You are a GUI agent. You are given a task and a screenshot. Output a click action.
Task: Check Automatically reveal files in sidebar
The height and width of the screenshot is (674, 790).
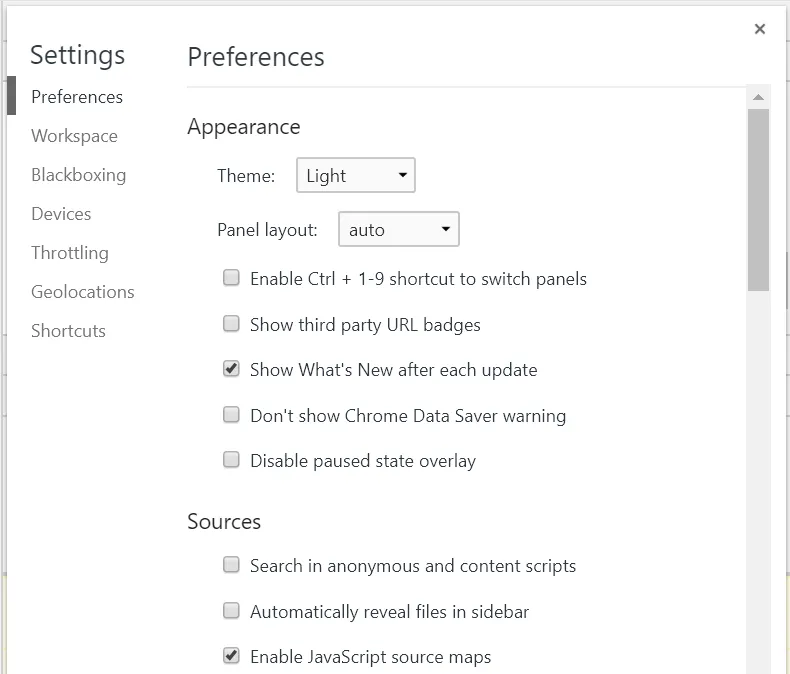click(x=231, y=611)
